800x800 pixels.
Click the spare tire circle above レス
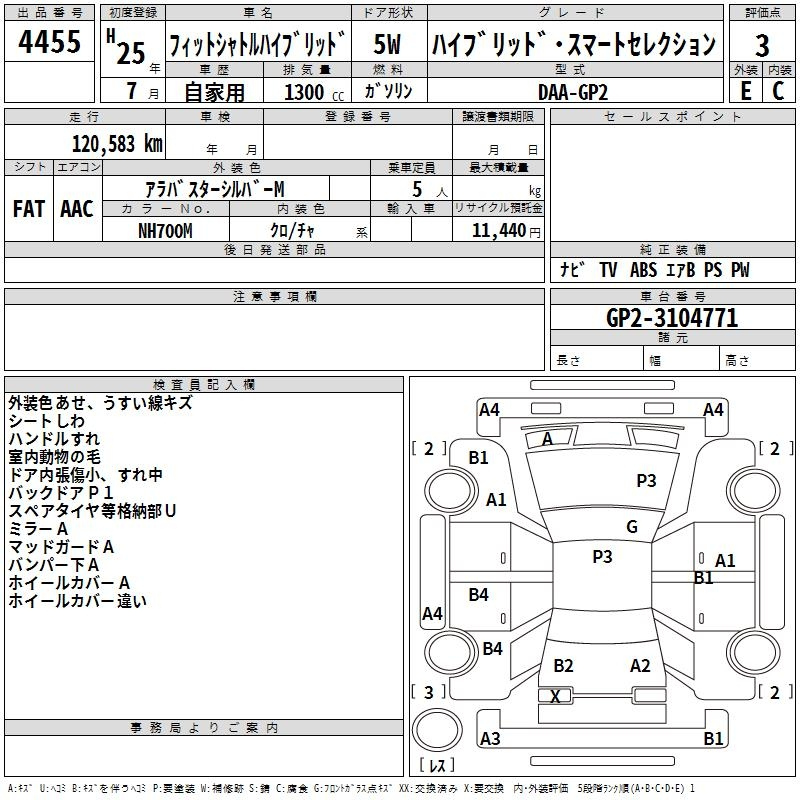point(437,730)
